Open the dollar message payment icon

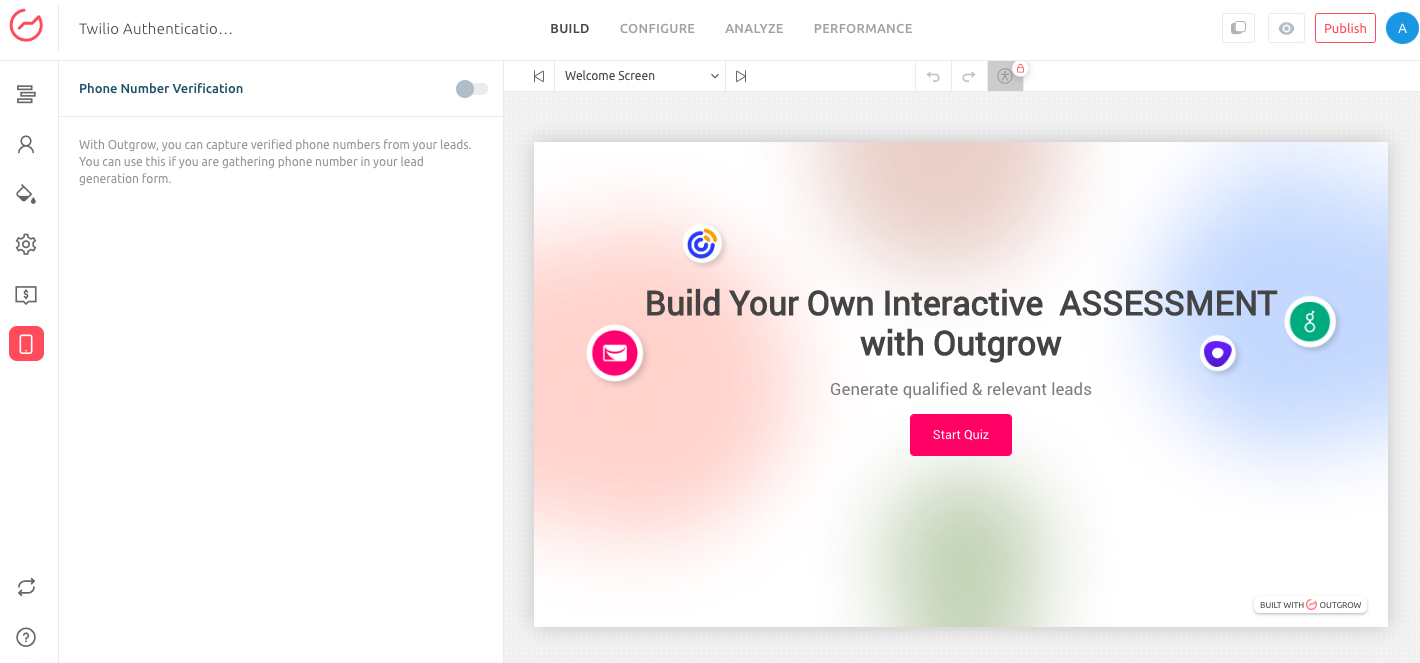pos(26,295)
